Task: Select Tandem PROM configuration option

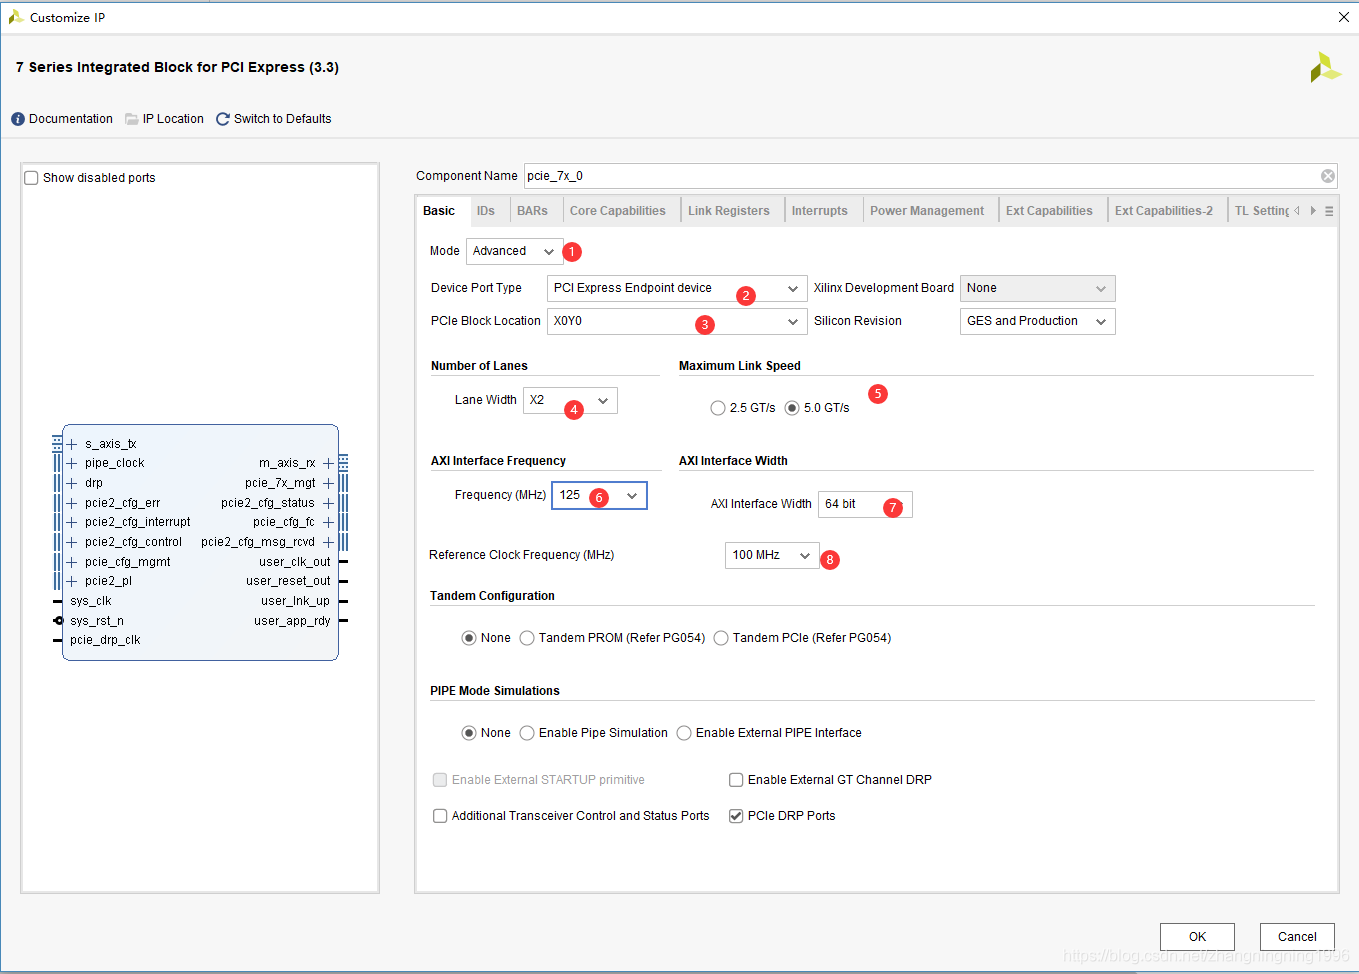Action: tap(527, 638)
